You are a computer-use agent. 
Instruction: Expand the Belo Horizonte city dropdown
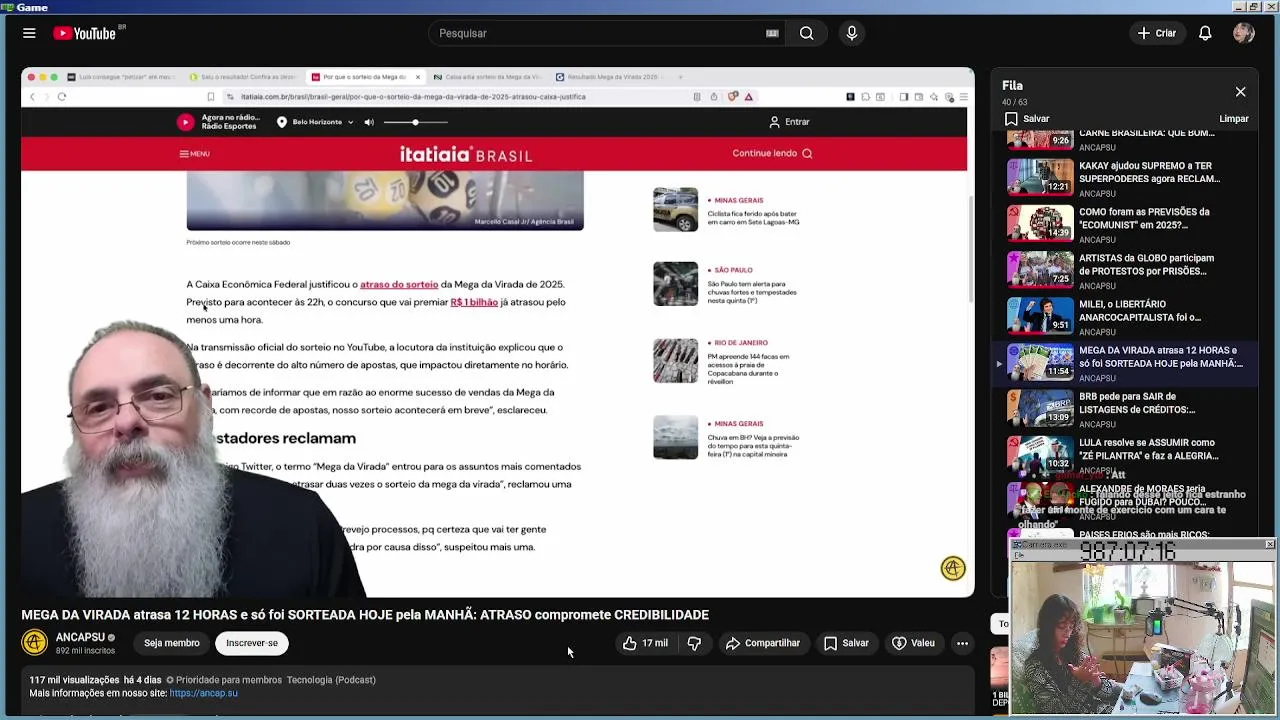[316, 122]
